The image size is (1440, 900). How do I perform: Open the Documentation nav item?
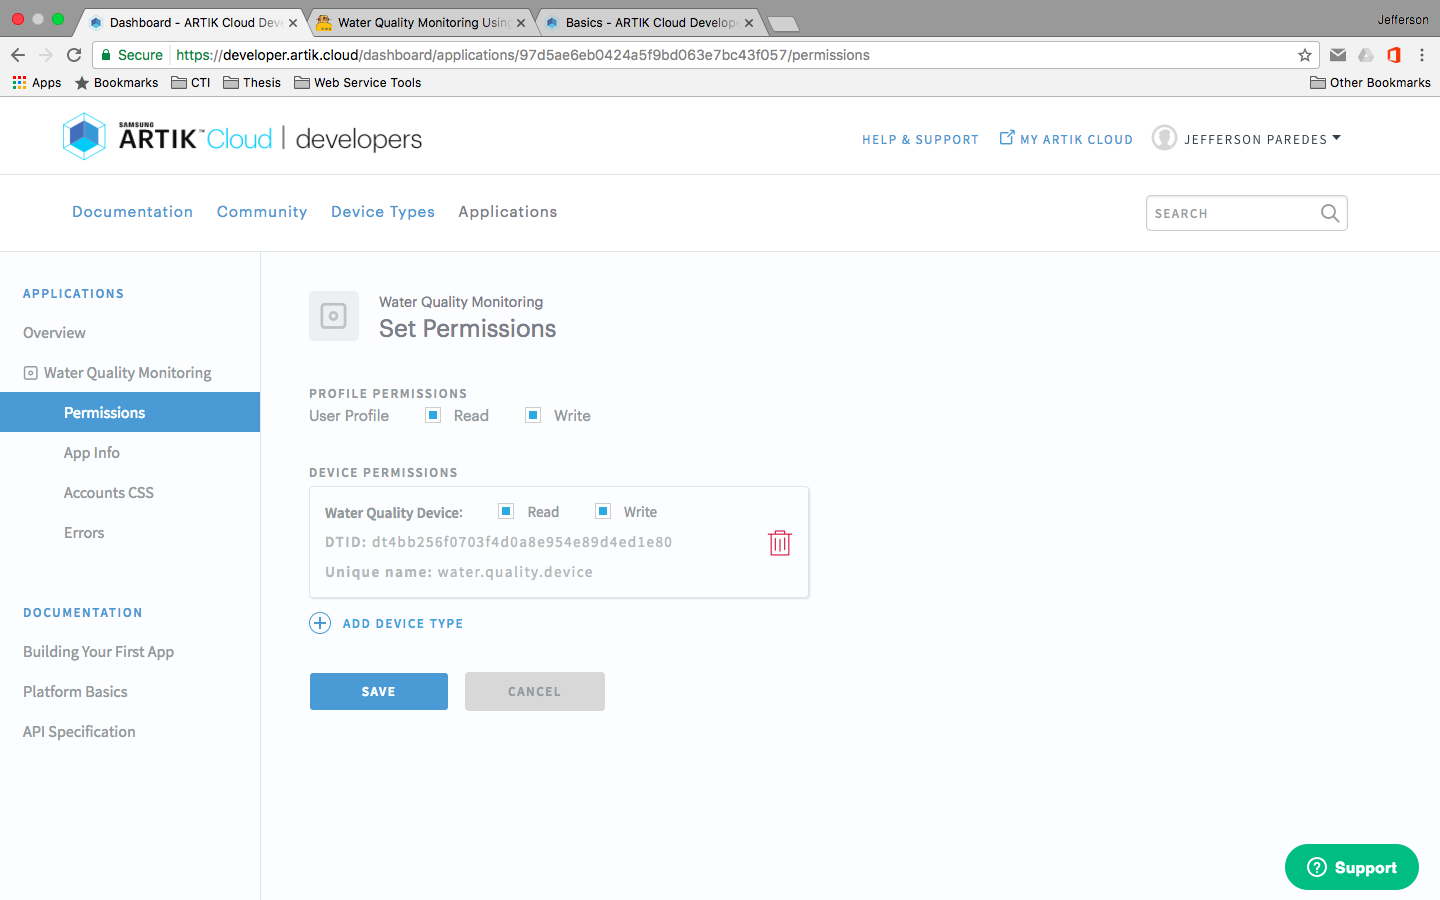(x=132, y=212)
